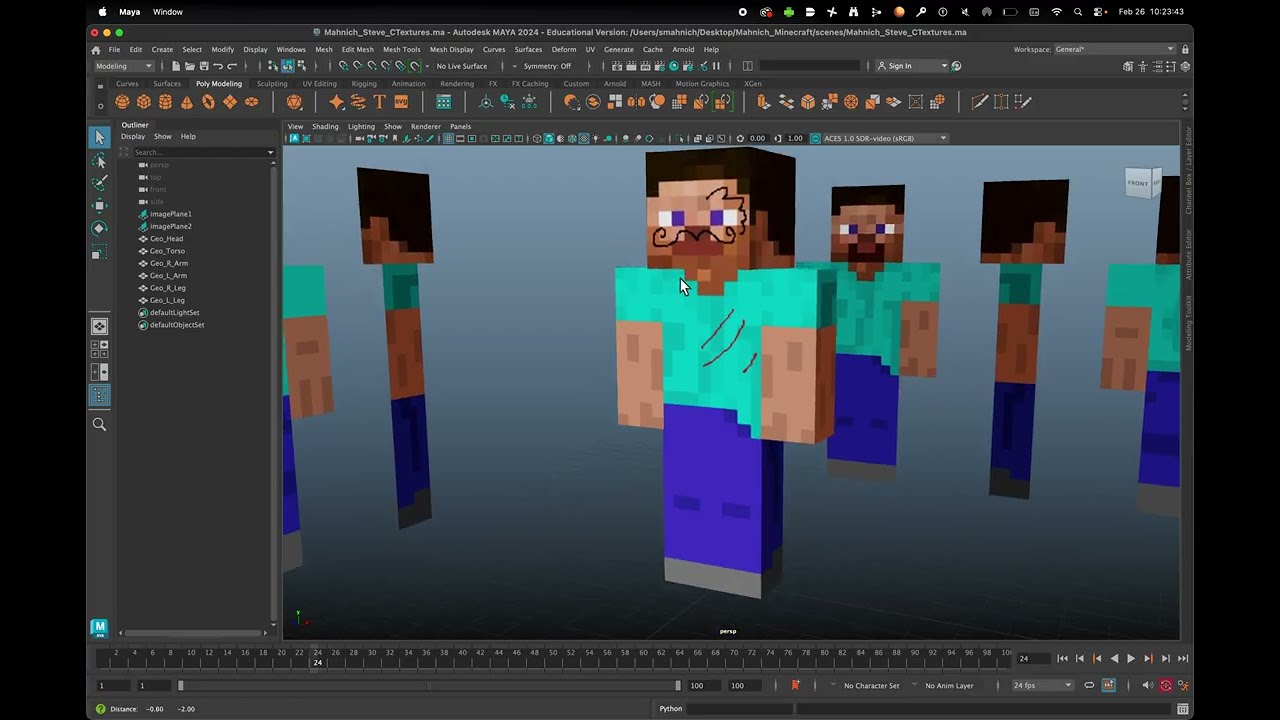Image resolution: width=1280 pixels, height=720 pixels.
Task: Toggle auto keyframe at the right end of range bar
Action: pos(1166,685)
